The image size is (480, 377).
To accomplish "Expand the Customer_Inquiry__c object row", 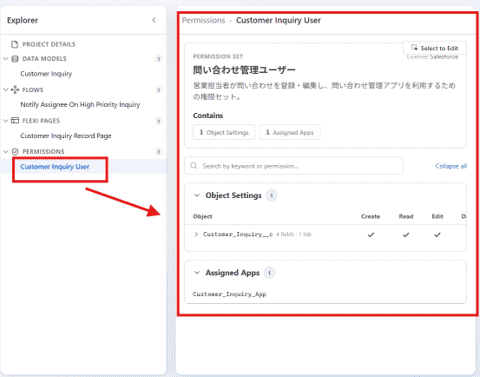I will (x=196, y=234).
